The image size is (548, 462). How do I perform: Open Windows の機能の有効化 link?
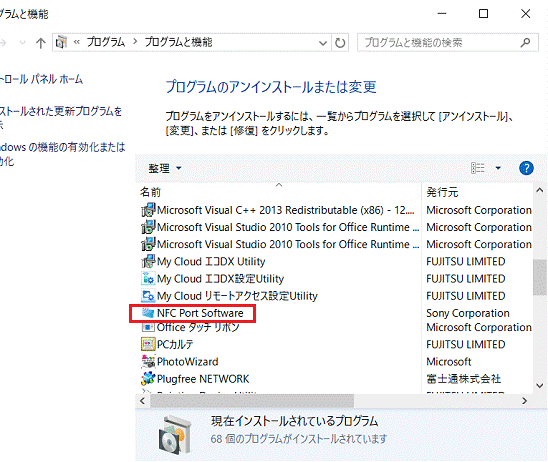click(x=62, y=154)
